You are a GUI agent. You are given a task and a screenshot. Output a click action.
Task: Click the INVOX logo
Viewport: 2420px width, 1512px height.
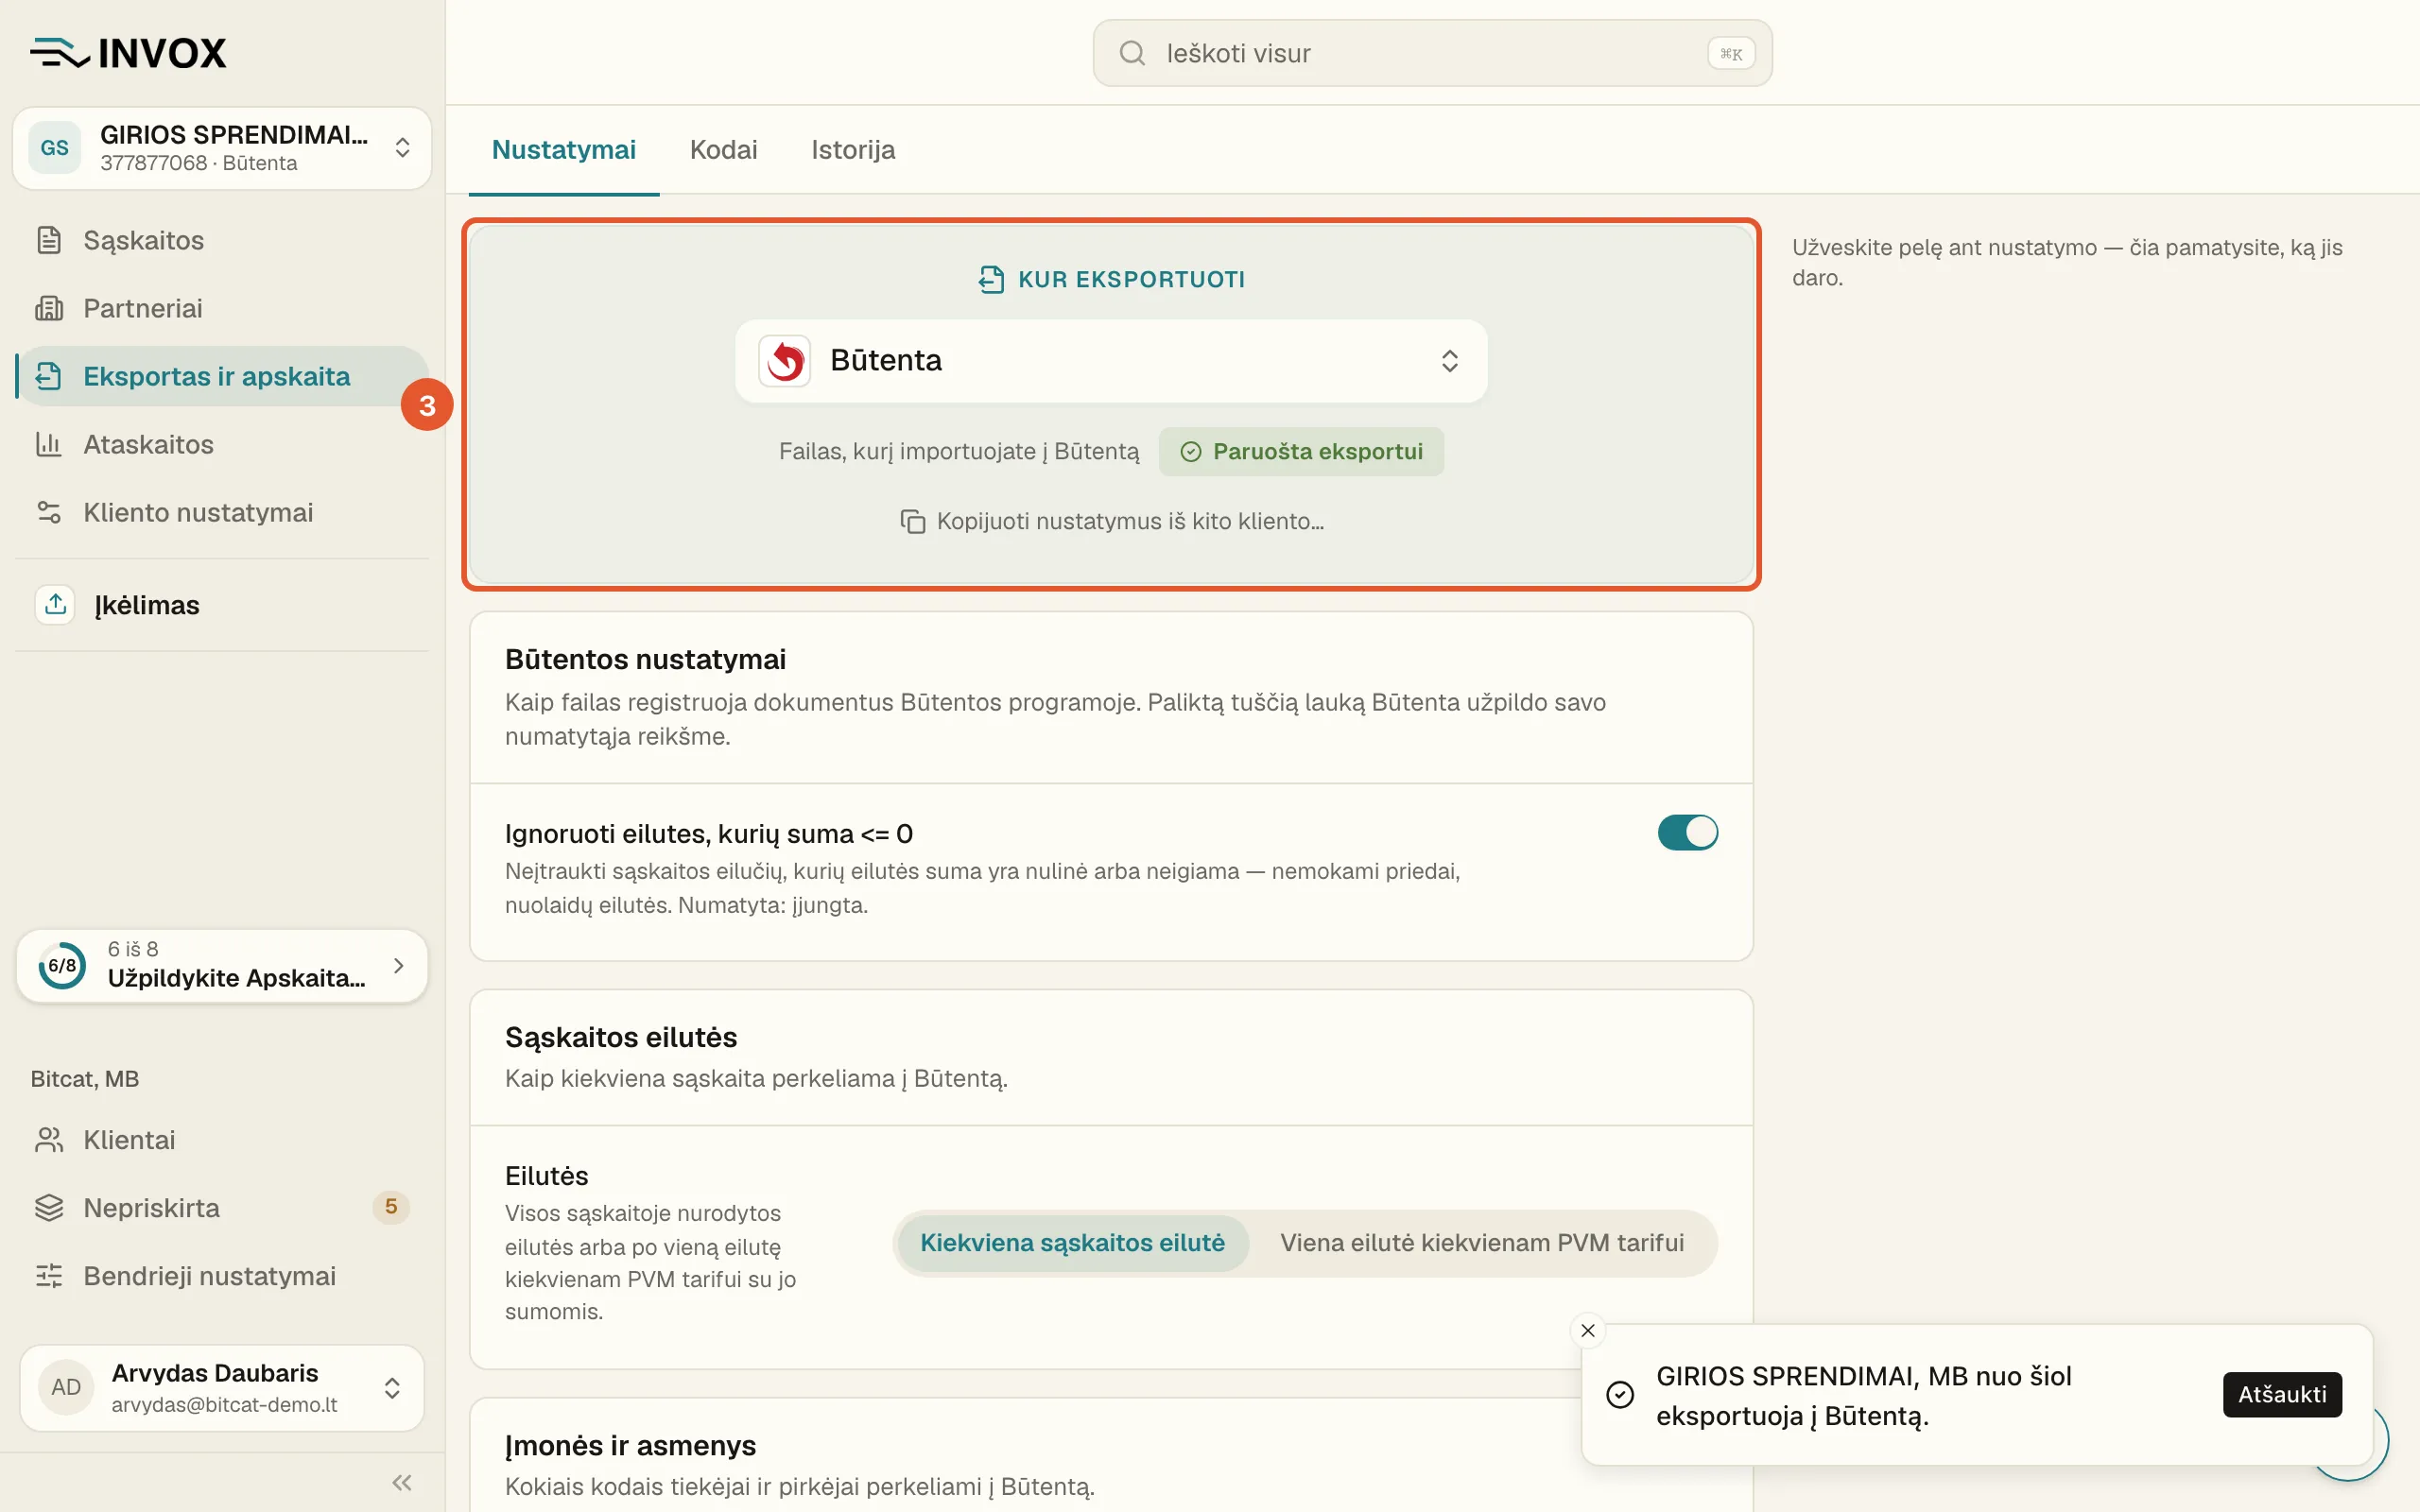tap(128, 53)
